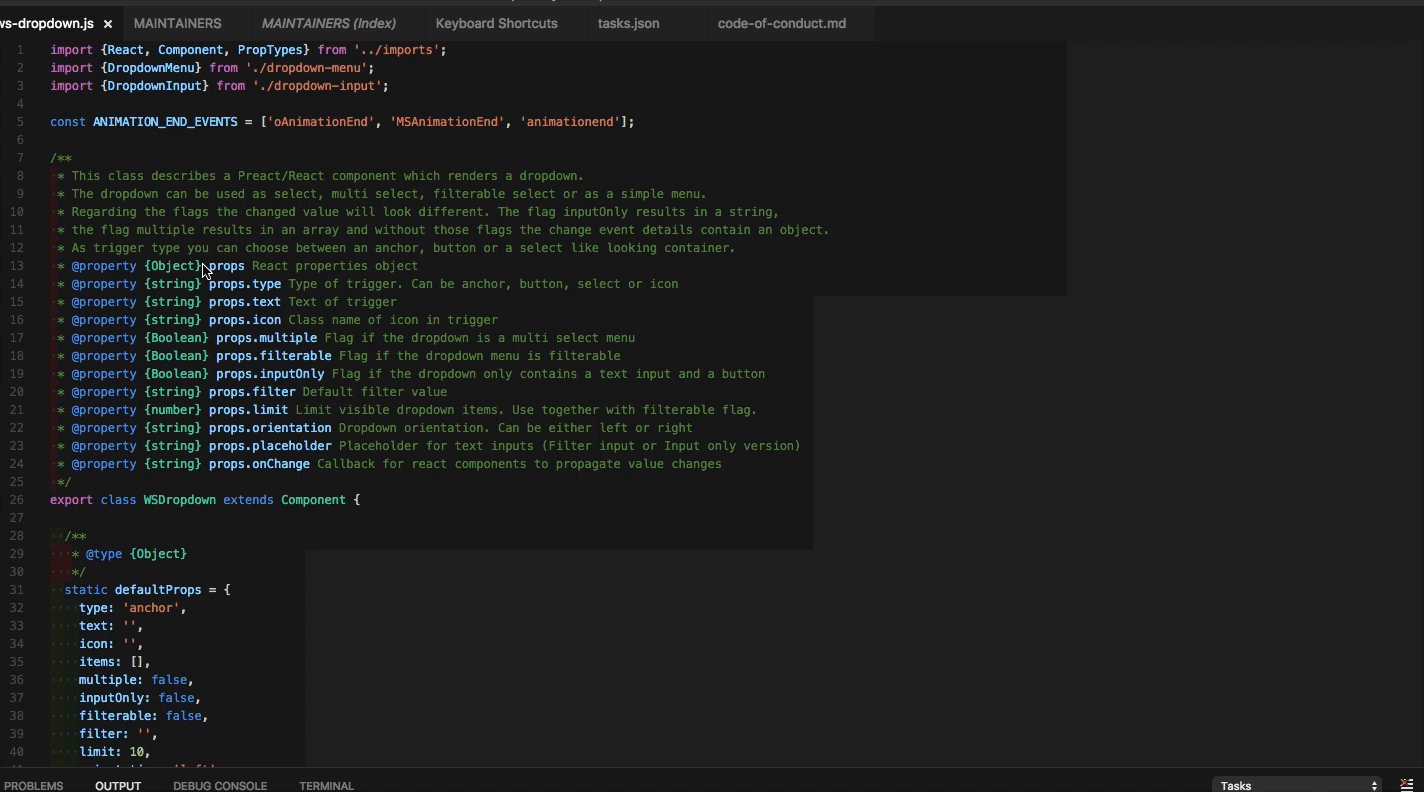Select the OUTPUT panel tab
This screenshot has height=792, width=1424.
118,785
